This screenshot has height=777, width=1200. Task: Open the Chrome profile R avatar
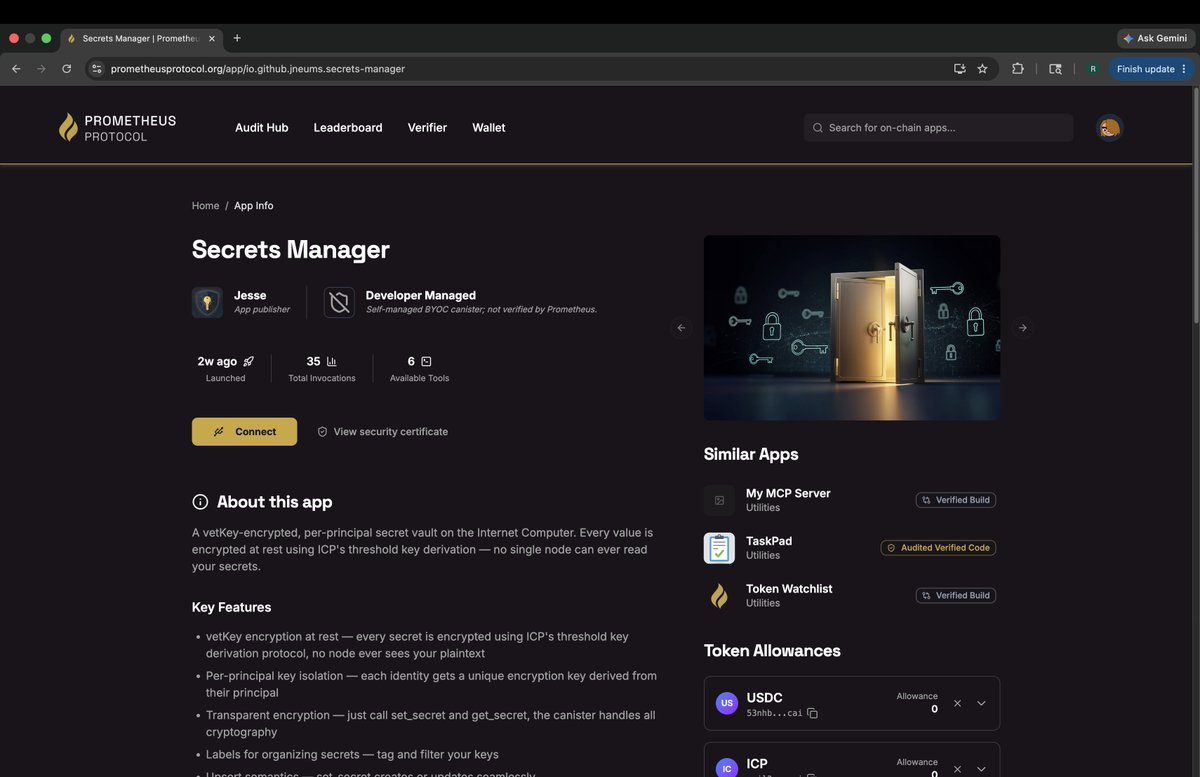click(x=1093, y=69)
